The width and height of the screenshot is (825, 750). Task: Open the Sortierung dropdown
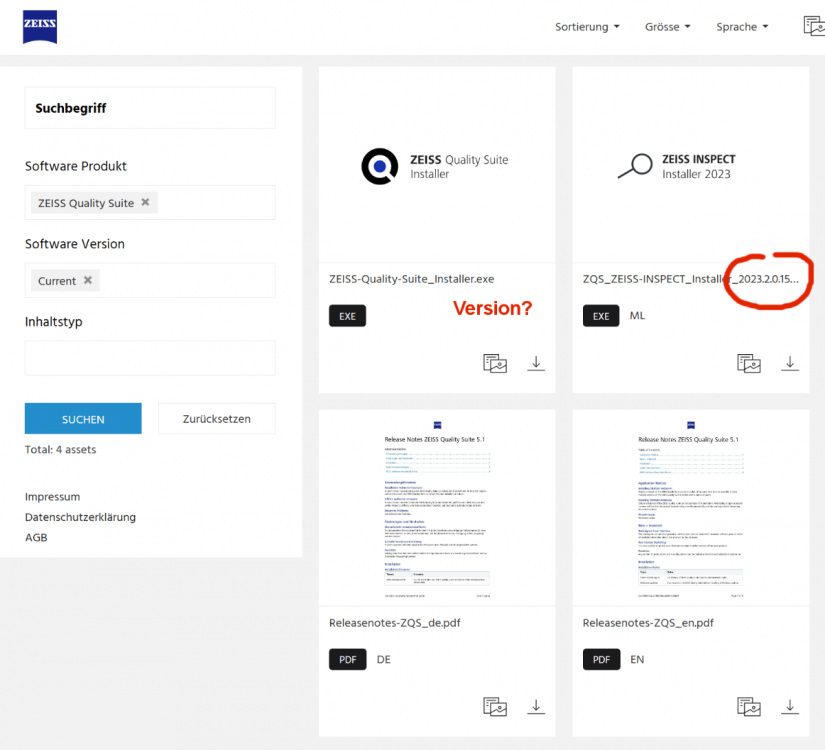point(587,27)
